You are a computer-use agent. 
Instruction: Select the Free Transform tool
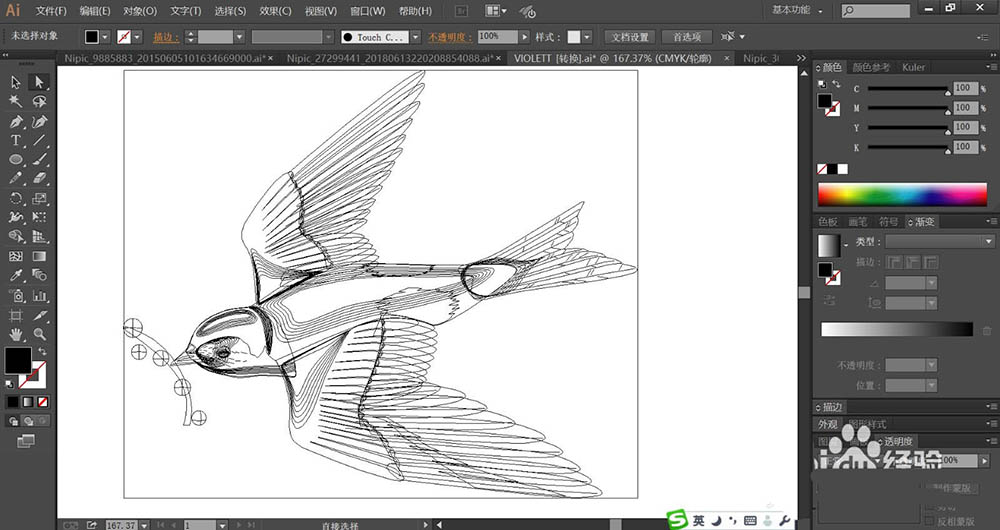pos(39,217)
